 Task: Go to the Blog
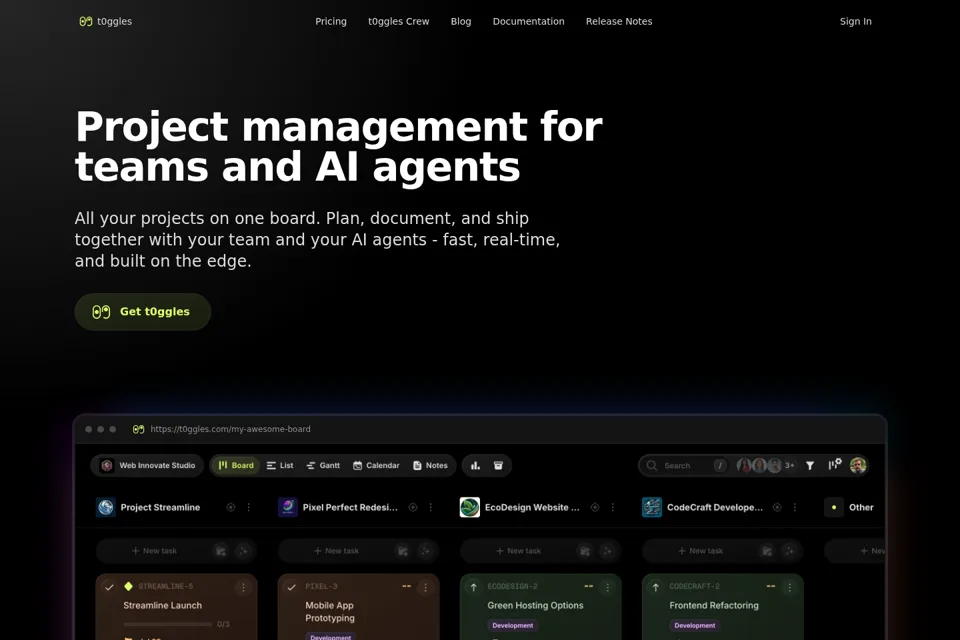pyautogui.click(x=461, y=21)
